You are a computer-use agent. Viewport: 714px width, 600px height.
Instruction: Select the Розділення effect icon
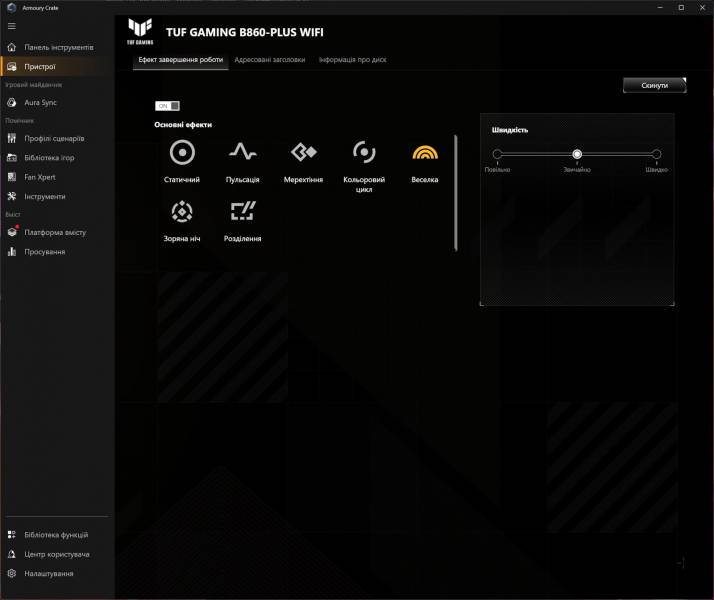coord(243,211)
